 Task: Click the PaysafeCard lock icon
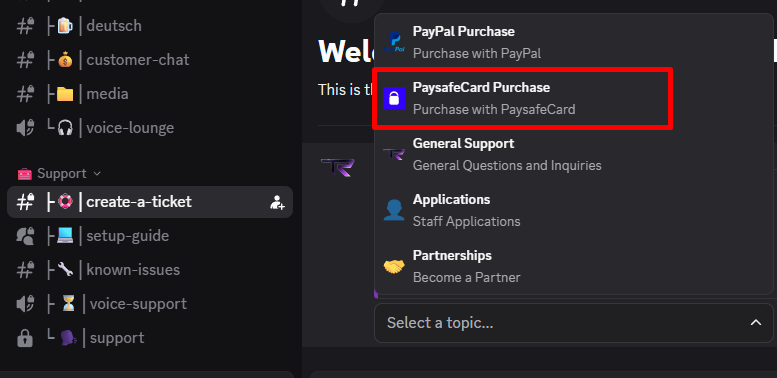(394, 98)
